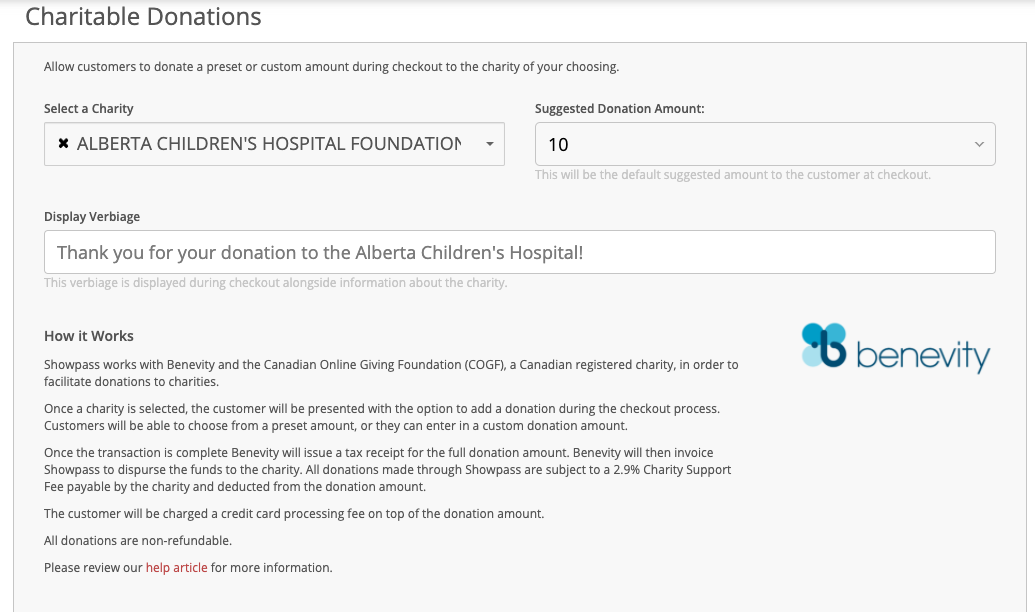Click the Select a Charity label
This screenshot has width=1035, height=612.
tap(88, 109)
